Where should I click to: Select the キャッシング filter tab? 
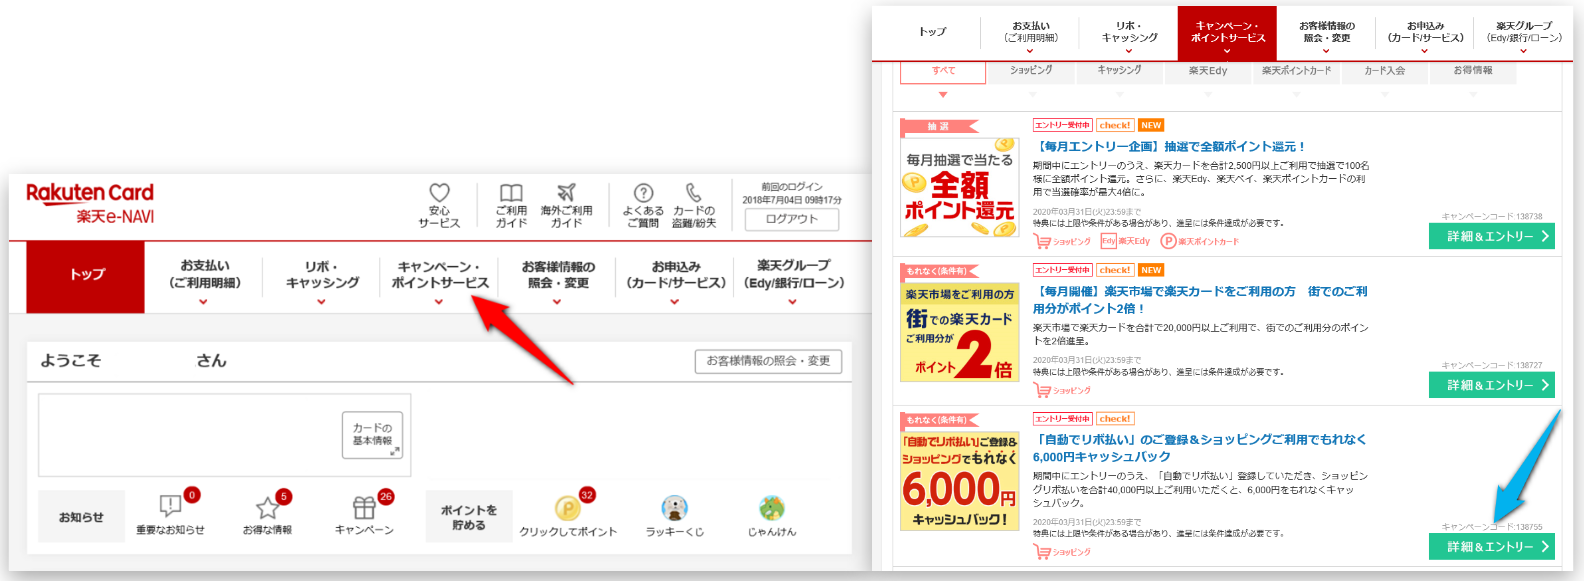pyautogui.click(x=1119, y=71)
